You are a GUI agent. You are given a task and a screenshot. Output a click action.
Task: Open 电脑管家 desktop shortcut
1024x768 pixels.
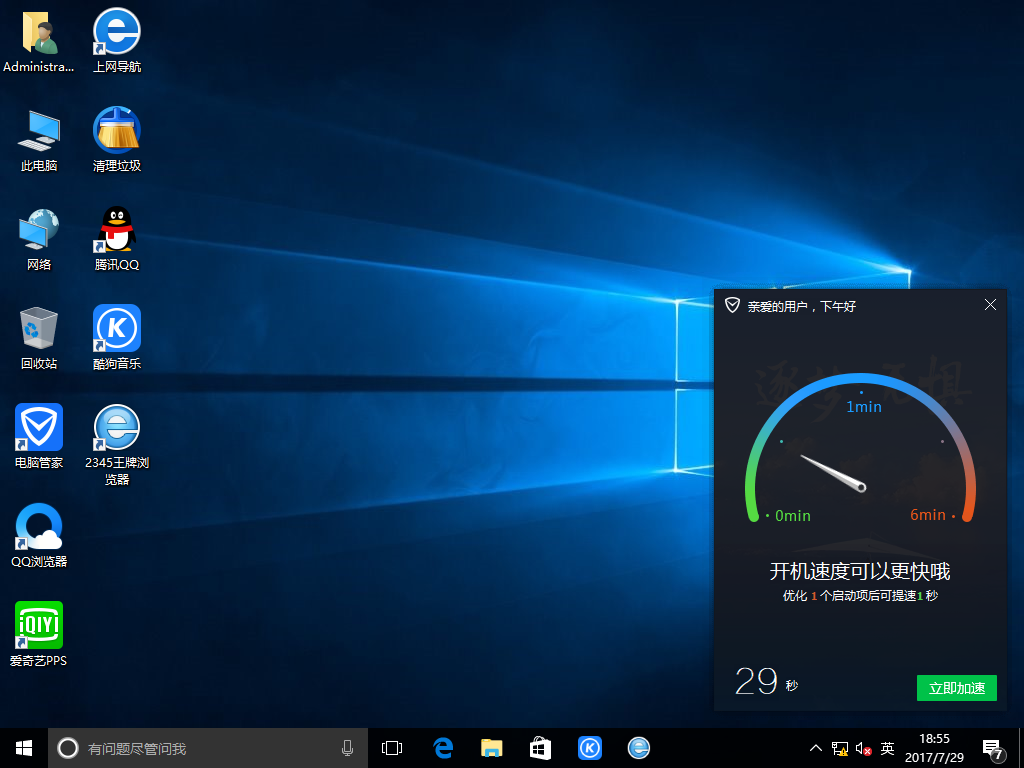point(39,437)
